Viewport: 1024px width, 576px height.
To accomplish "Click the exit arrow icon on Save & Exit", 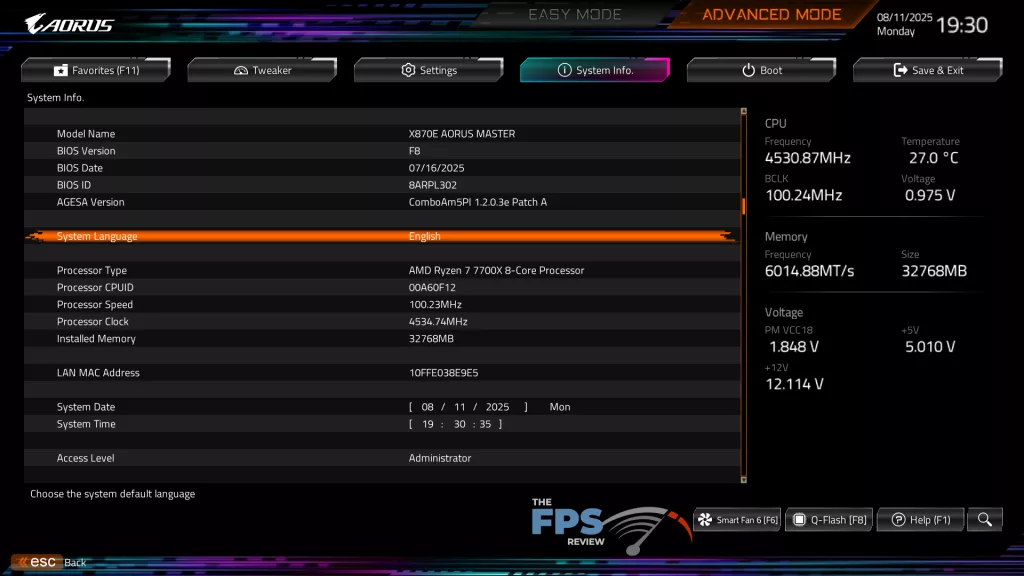I will [901, 70].
